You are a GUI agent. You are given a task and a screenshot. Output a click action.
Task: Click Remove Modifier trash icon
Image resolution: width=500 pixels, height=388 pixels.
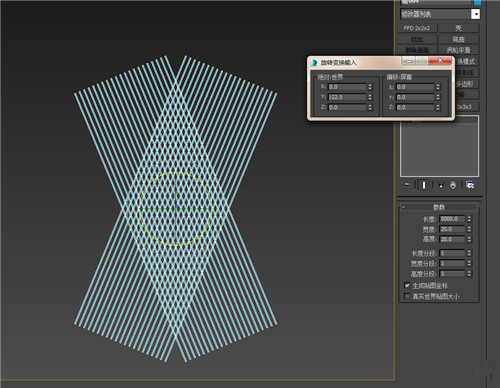[x=453, y=185]
